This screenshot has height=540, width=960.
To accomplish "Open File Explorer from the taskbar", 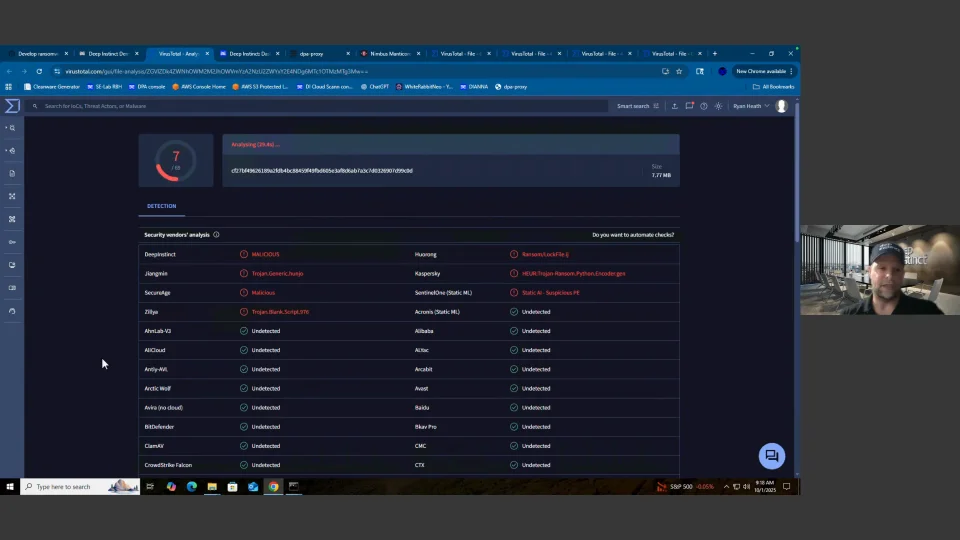I will 212,487.
